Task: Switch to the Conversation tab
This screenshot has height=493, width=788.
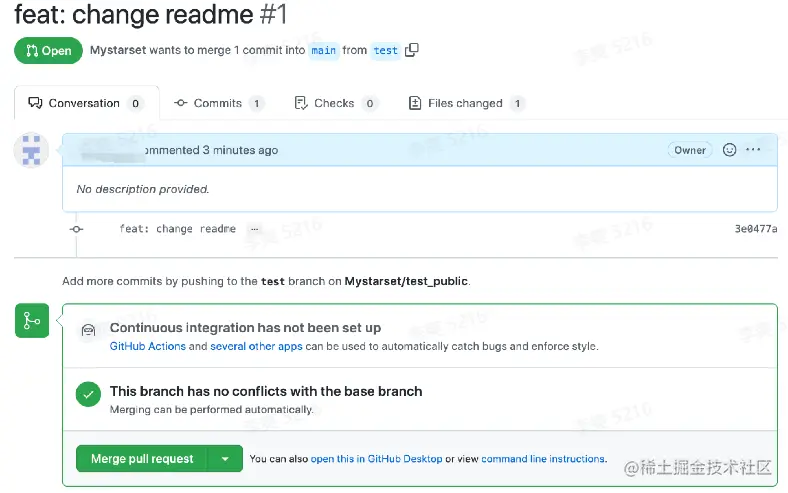Action: coord(86,103)
